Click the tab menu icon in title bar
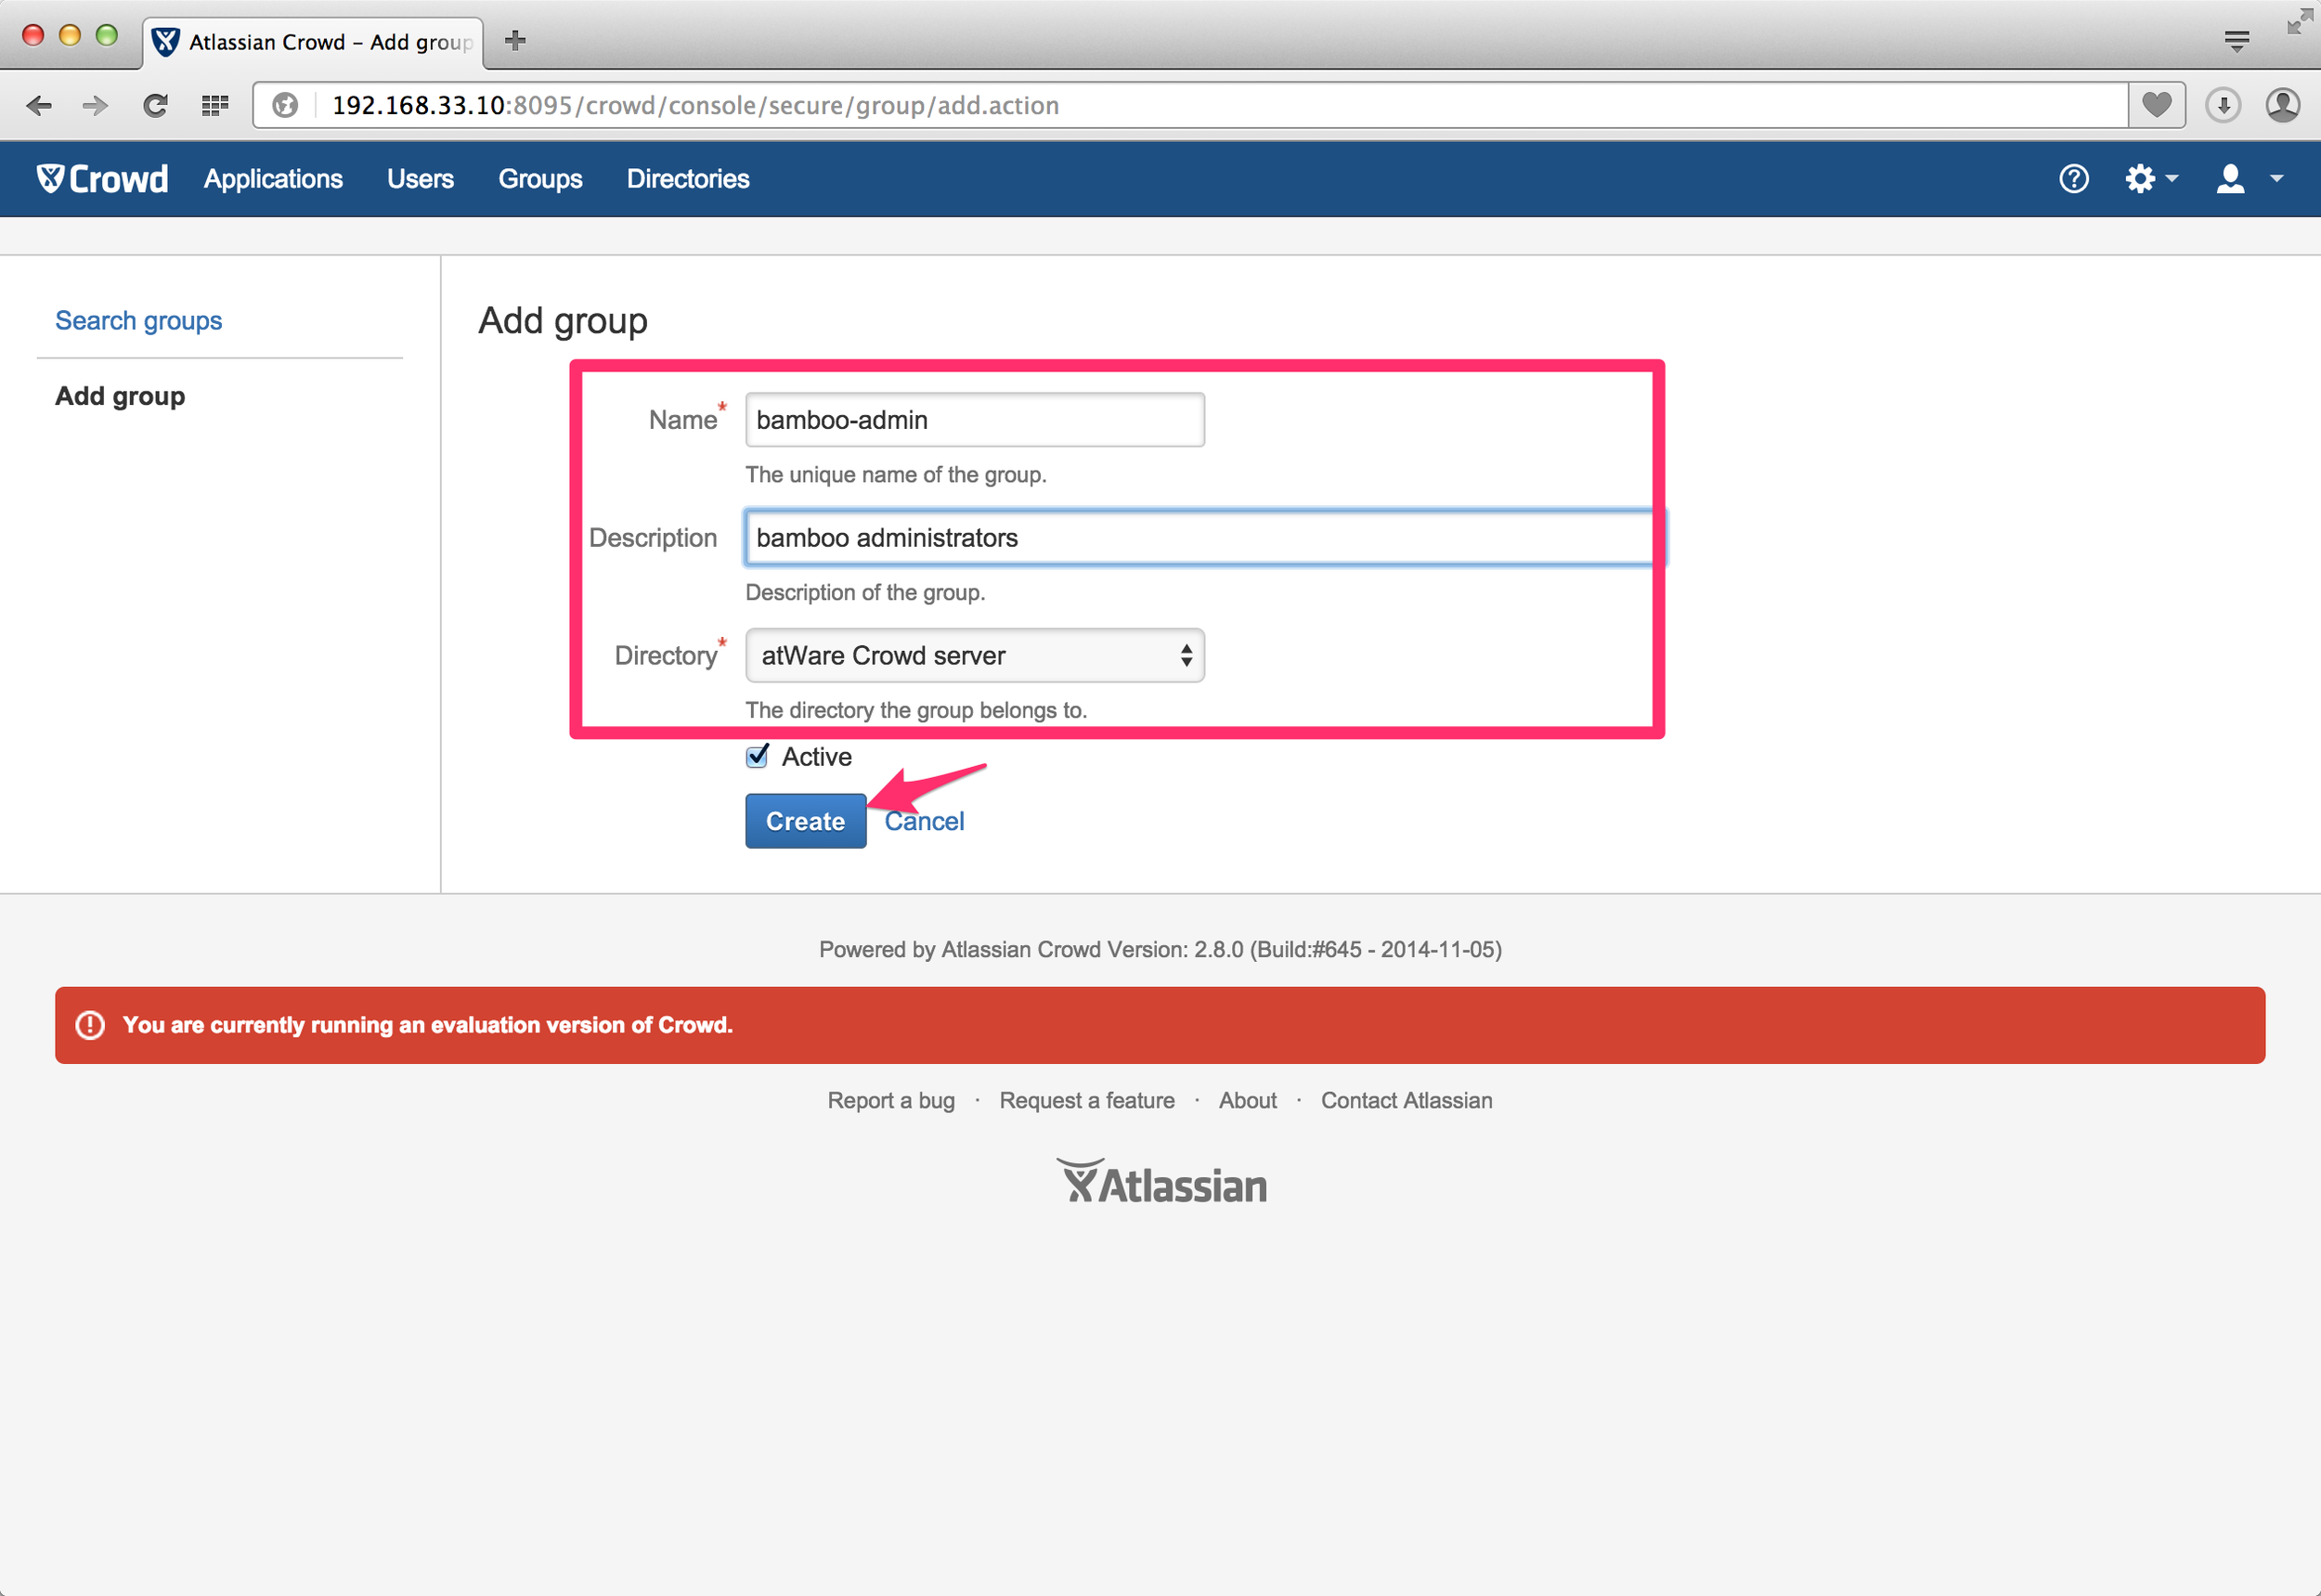The width and height of the screenshot is (2321, 1596). tap(2237, 40)
